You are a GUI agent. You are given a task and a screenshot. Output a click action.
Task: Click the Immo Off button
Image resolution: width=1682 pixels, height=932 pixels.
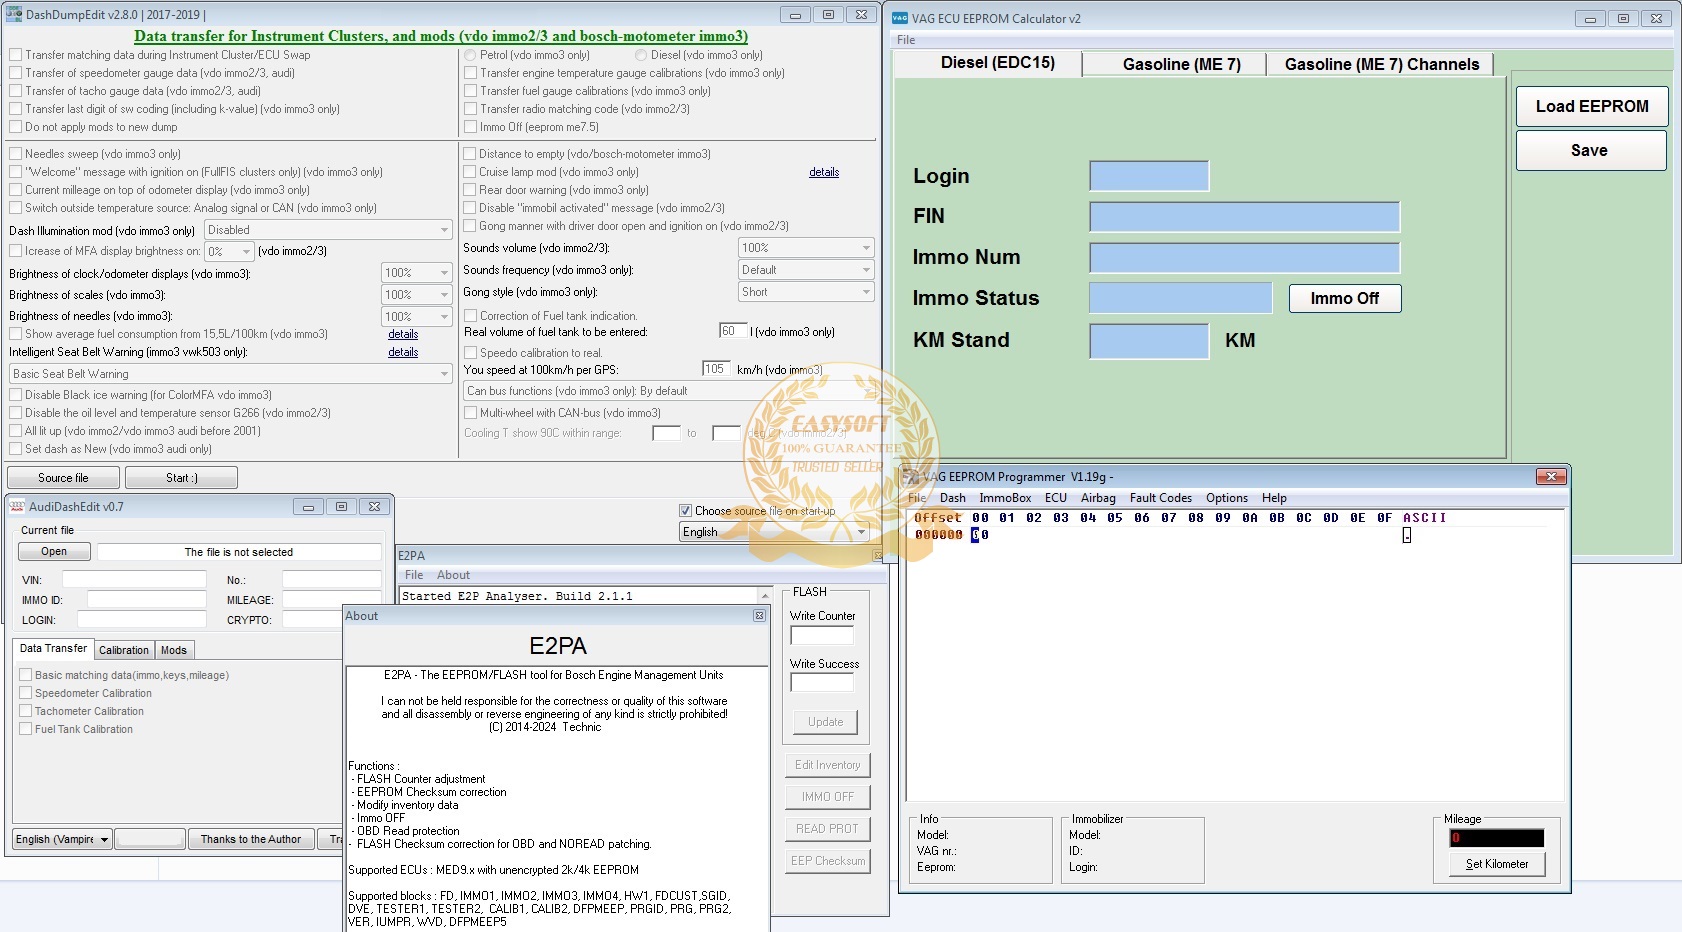click(1345, 299)
